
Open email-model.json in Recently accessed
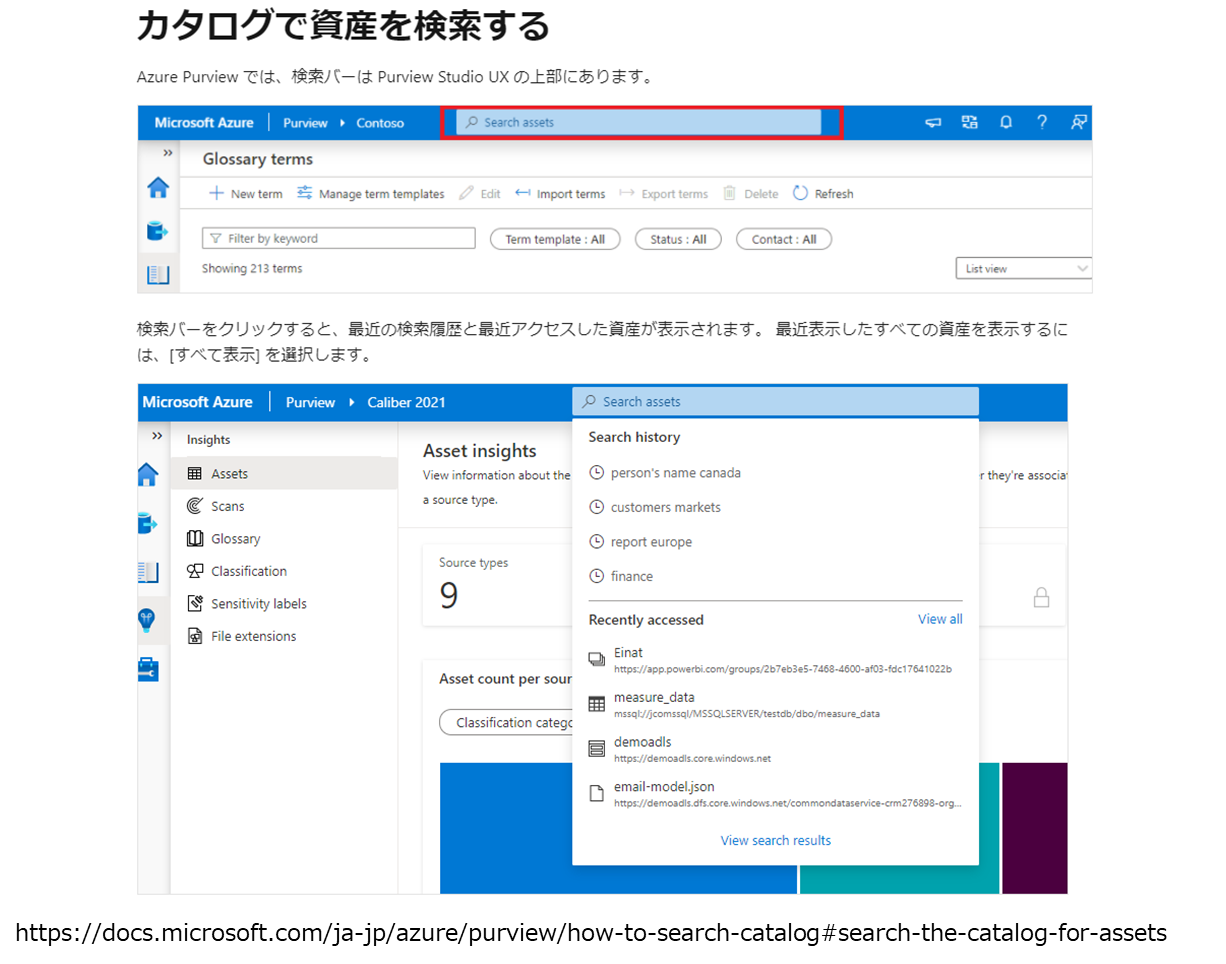[x=775, y=794]
